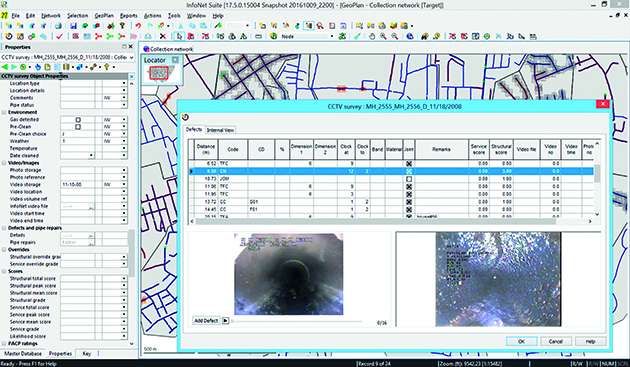Open the Node object type dropdown

[331, 36]
